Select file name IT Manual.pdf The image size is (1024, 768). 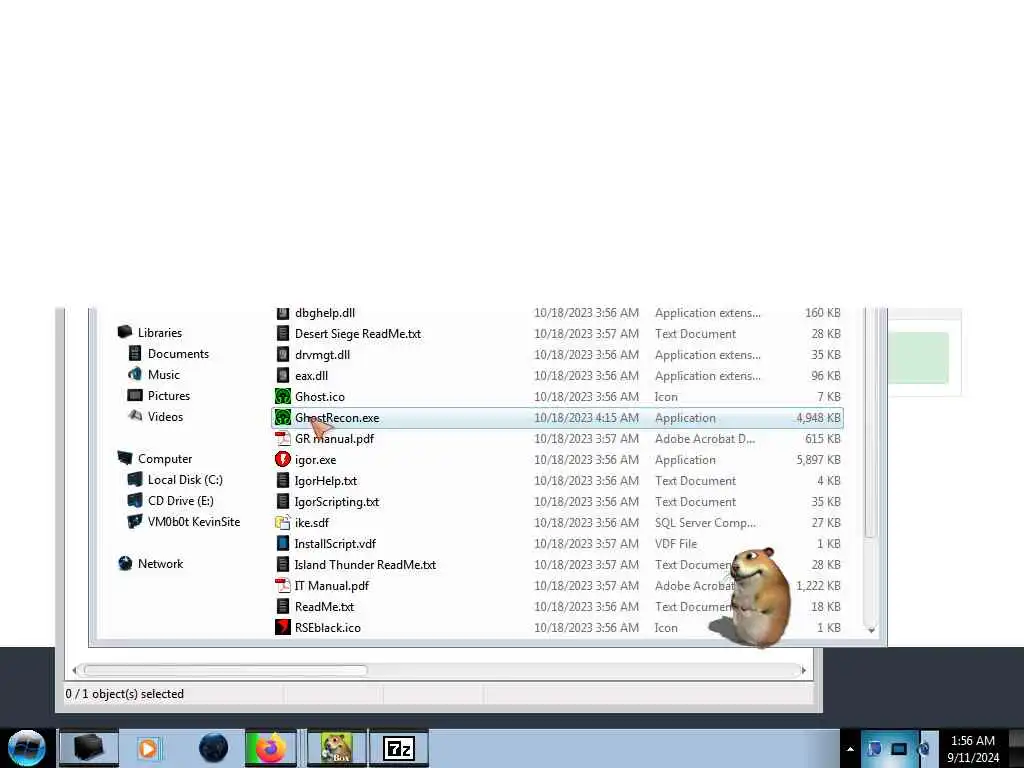tap(332, 585)
